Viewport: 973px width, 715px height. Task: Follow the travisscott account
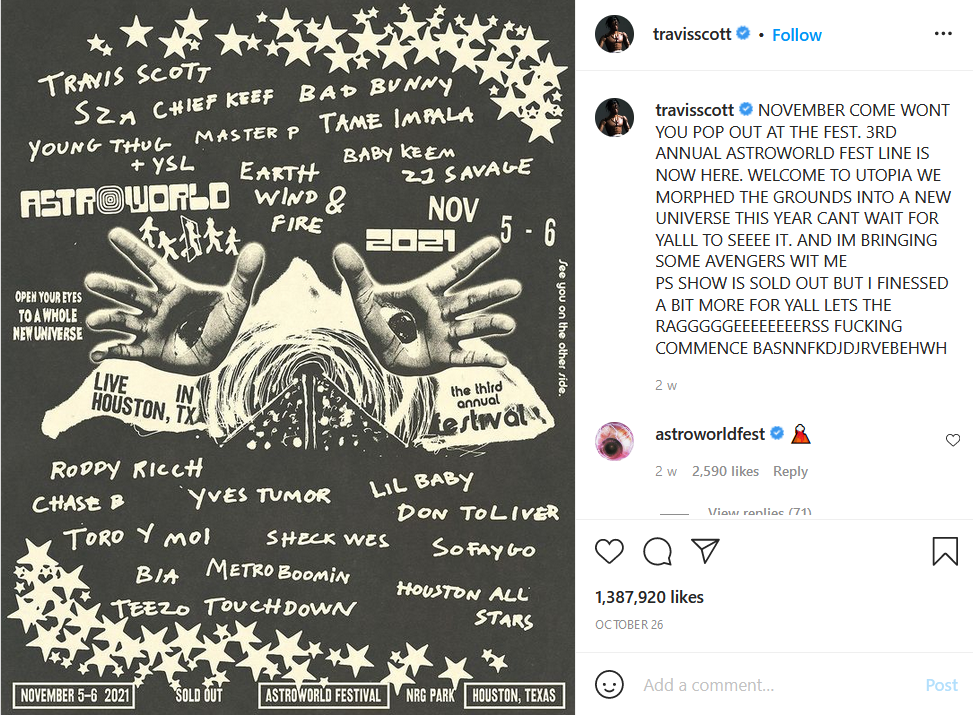[x=796, y=35]
